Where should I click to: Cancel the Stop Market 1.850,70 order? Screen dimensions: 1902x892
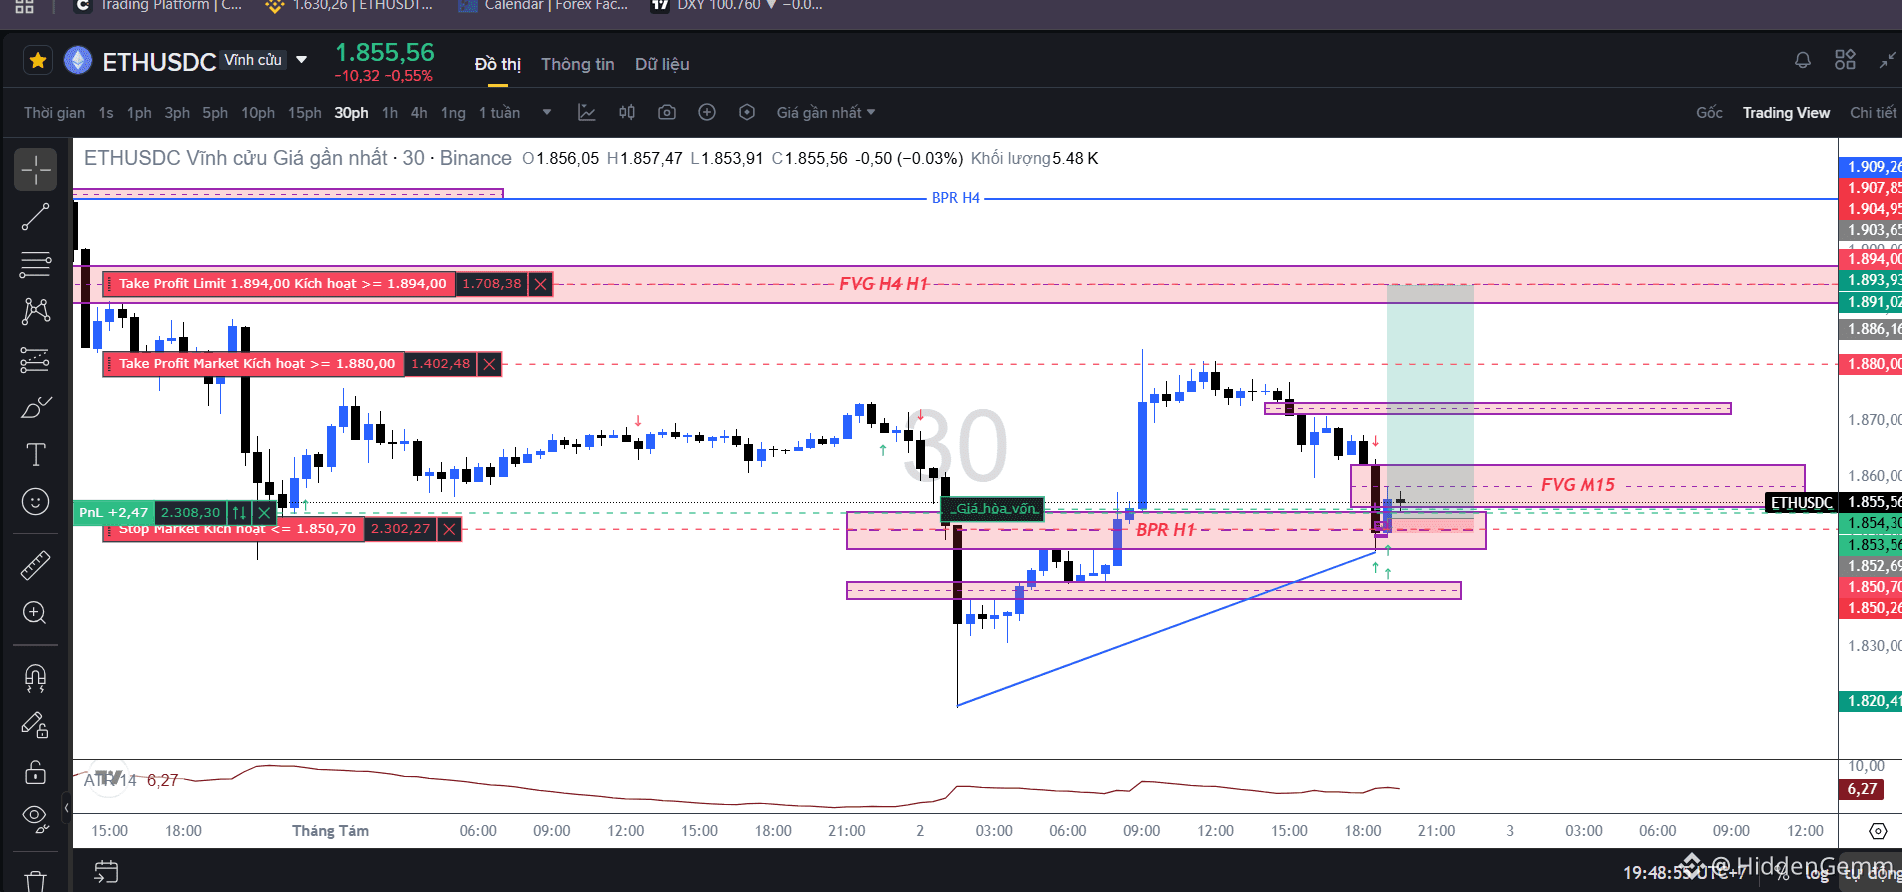449,529
